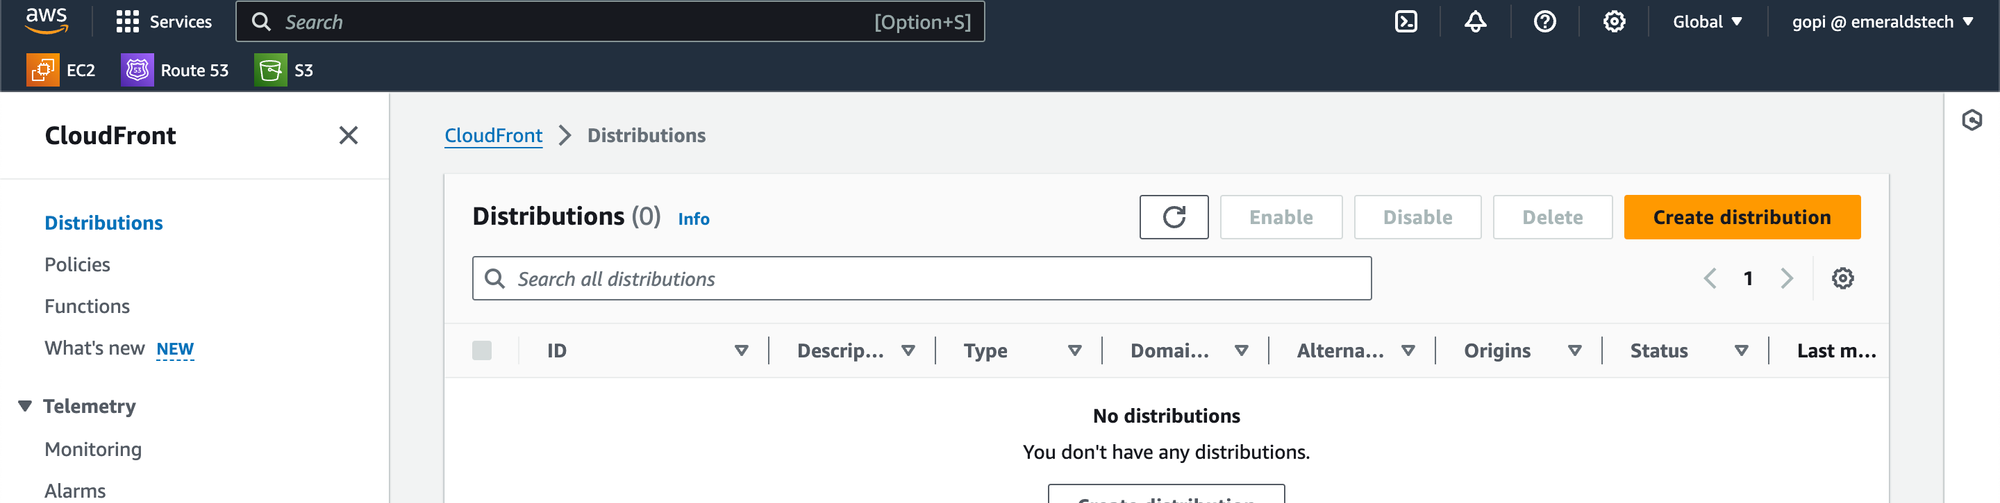
Task: Open table preferences gear icon
Action: 1842,279
